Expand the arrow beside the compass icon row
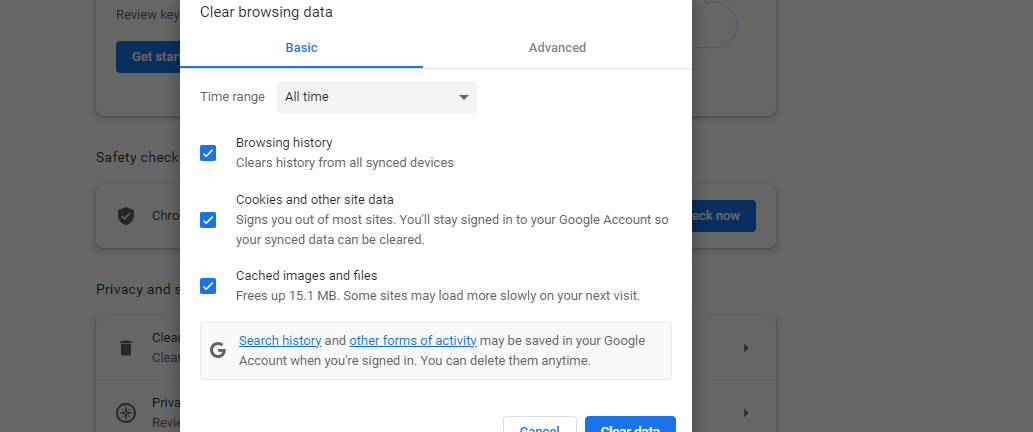Screen dimensions: 1033x432 [745, 412]
